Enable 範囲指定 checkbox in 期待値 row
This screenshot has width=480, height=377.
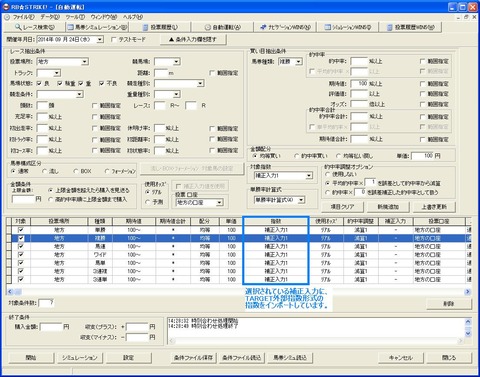[423, 84]
